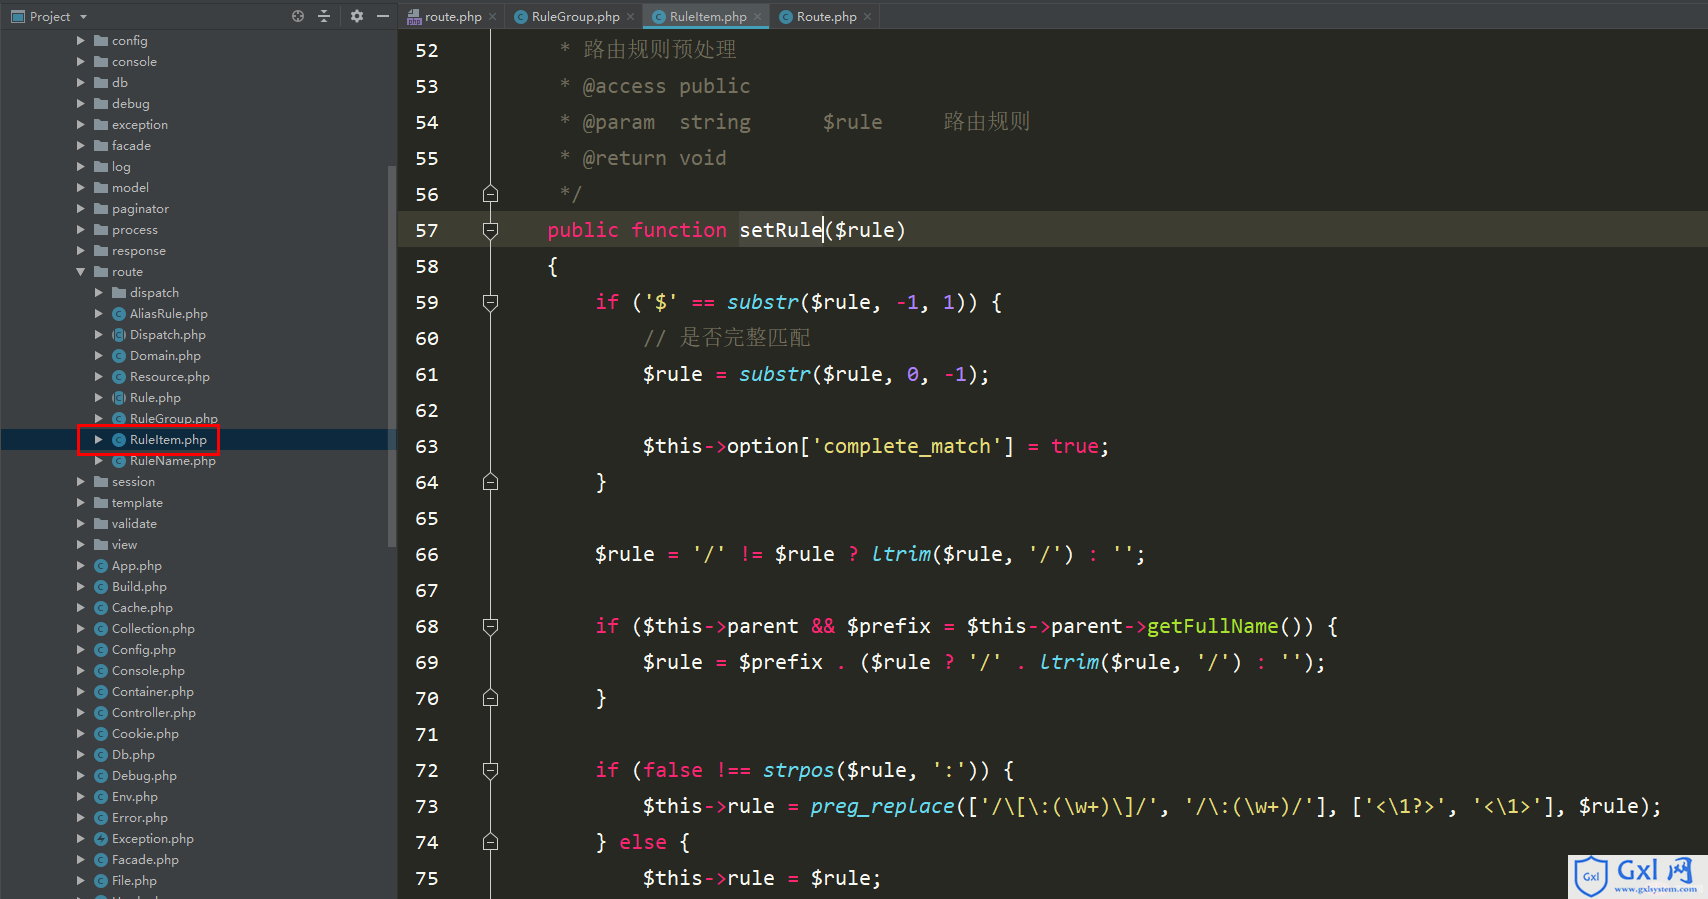Select the validate folder
The width and height of the screenshot is (1708, 899).
click(134, 524)
